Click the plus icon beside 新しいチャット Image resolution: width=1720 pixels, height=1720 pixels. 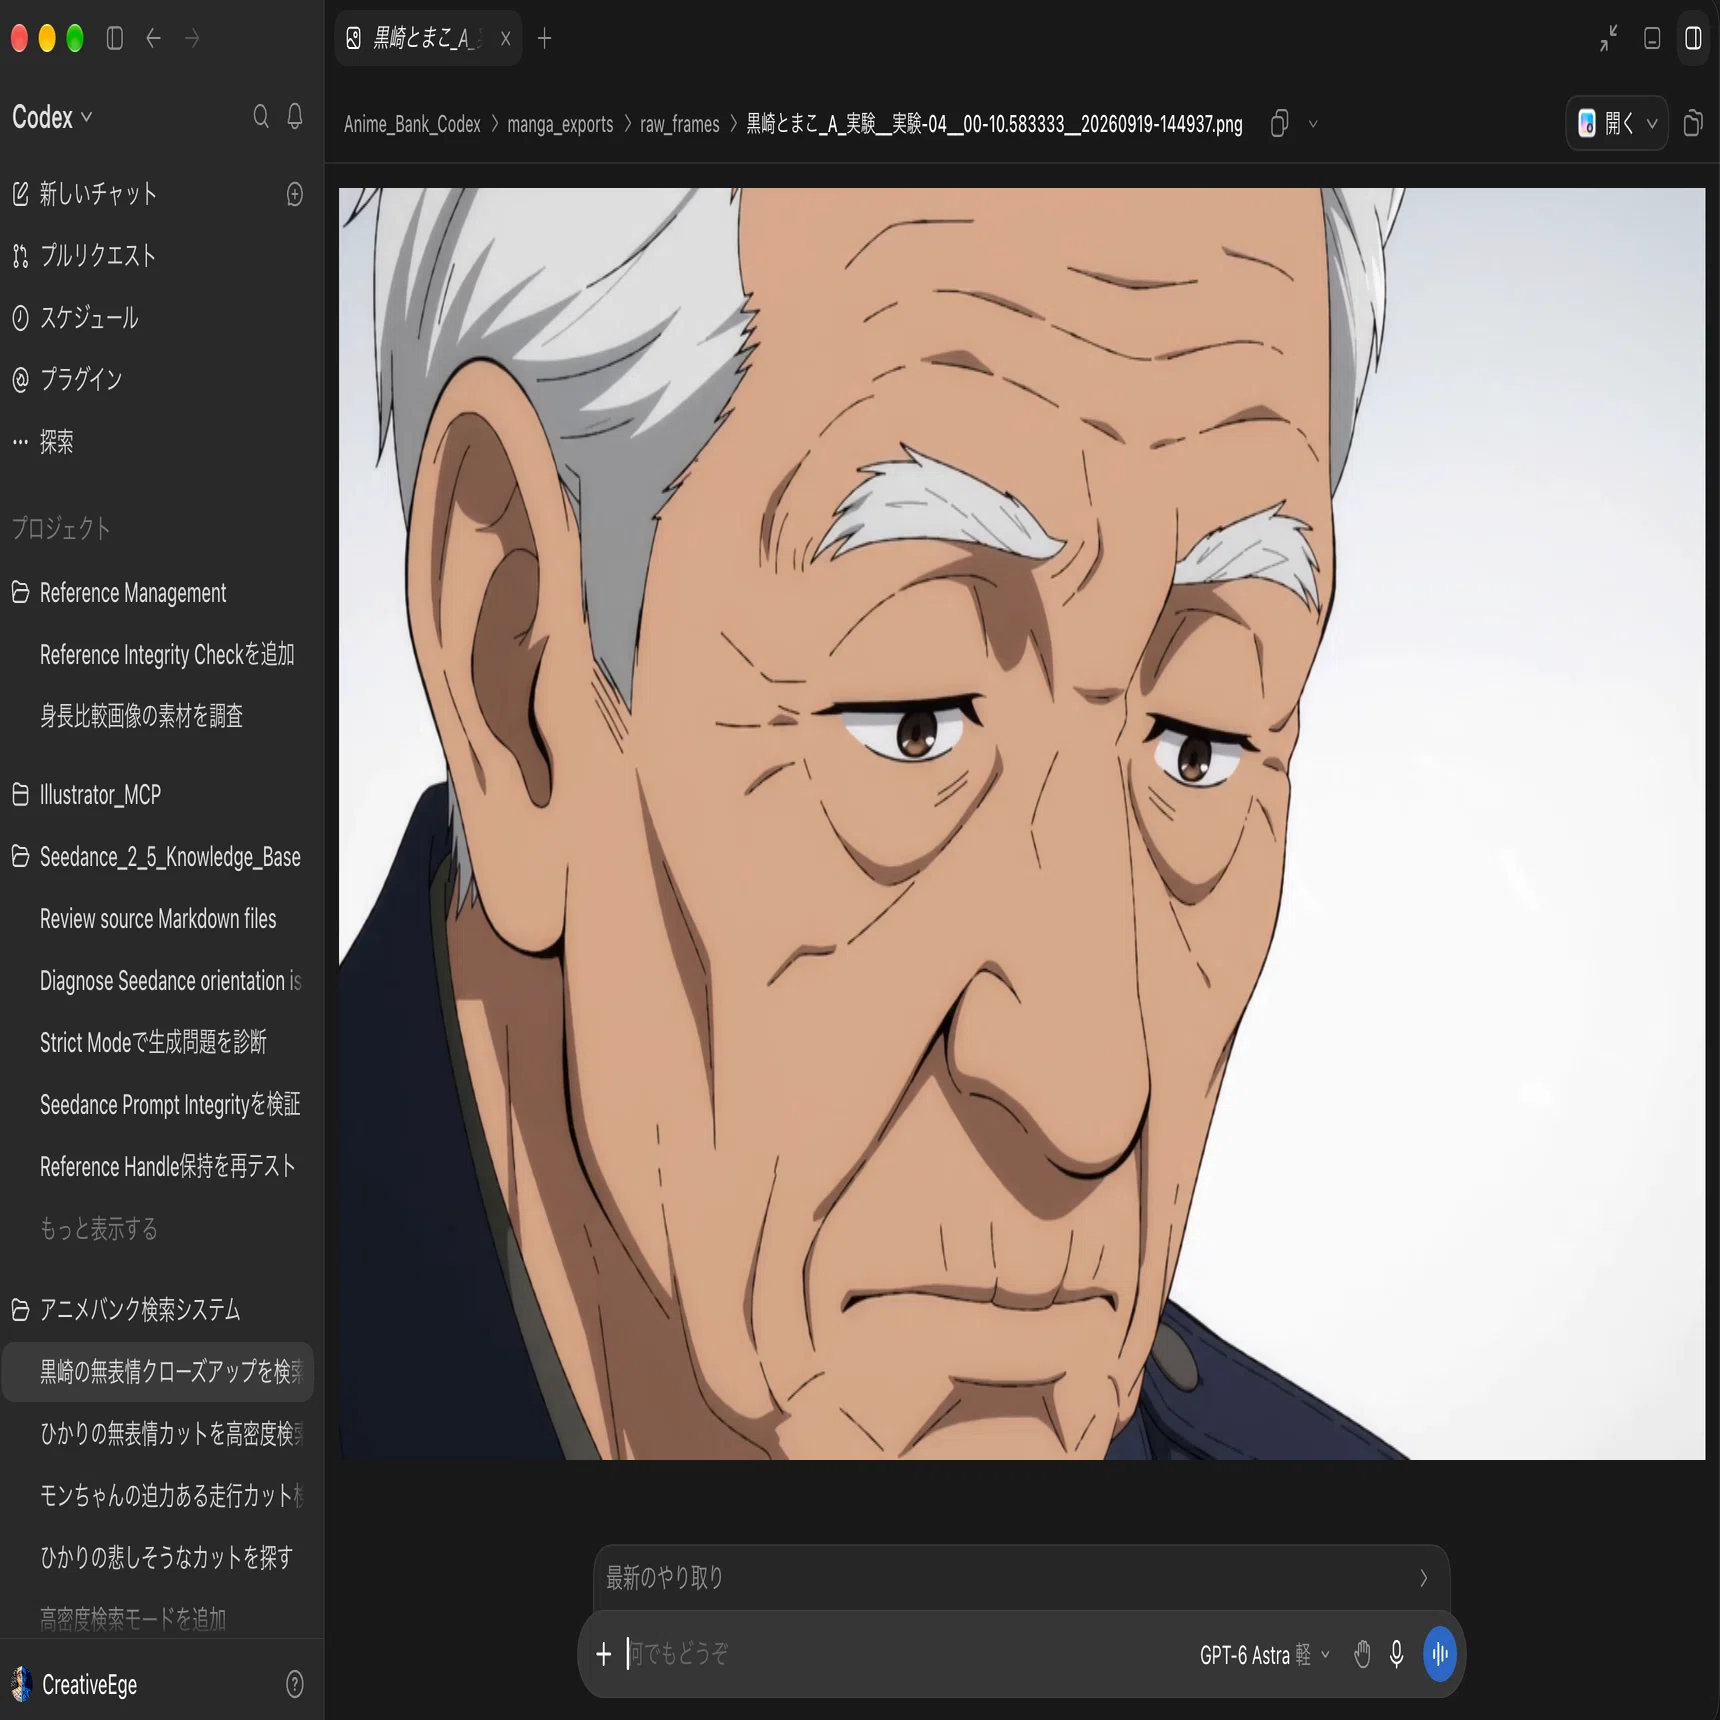pos(295,194)
